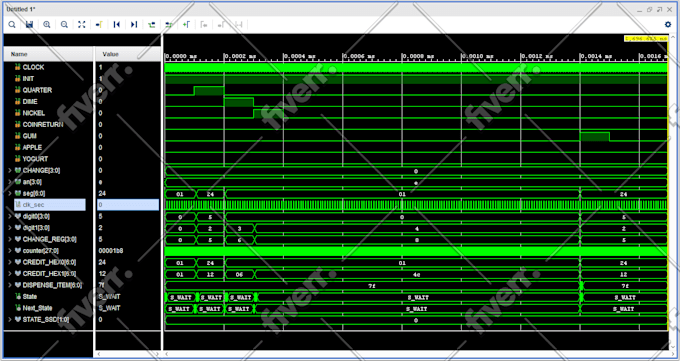
Task: Go to time zero icon
Action: (x=116, y=25)
